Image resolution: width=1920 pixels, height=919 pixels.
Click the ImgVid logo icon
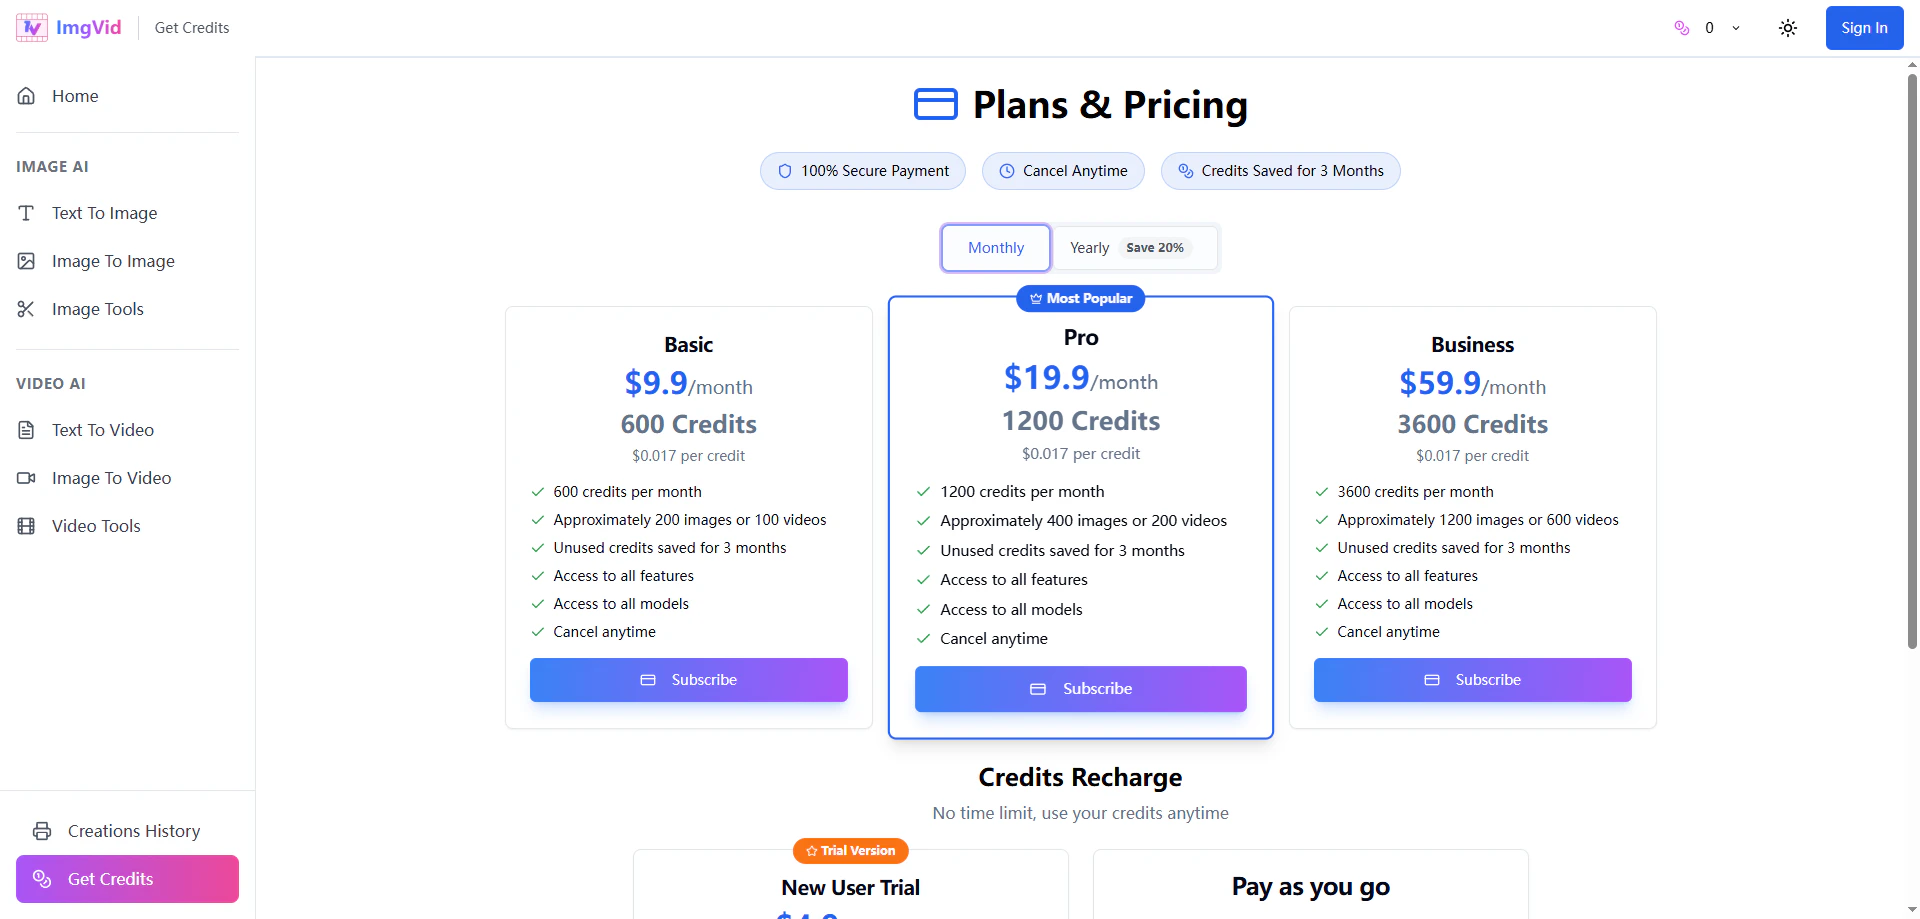click(32, 28)
